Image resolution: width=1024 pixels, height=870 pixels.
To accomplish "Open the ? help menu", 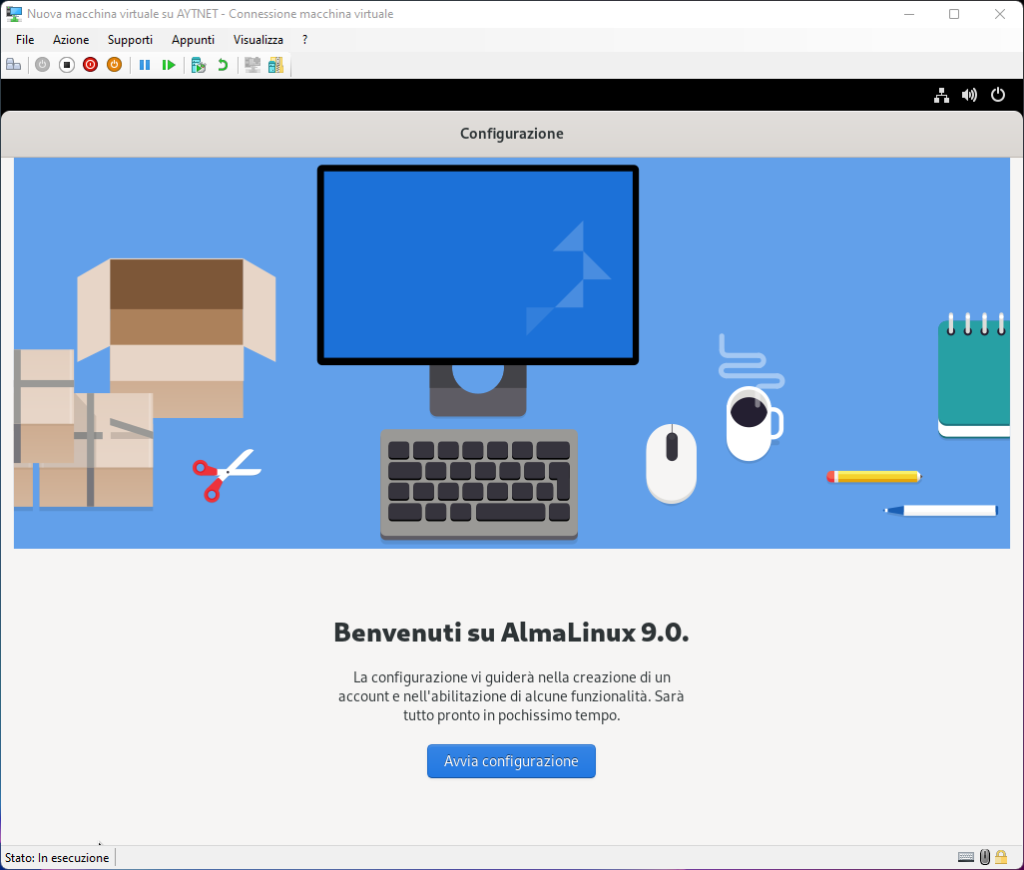I will tap(305, 40).
